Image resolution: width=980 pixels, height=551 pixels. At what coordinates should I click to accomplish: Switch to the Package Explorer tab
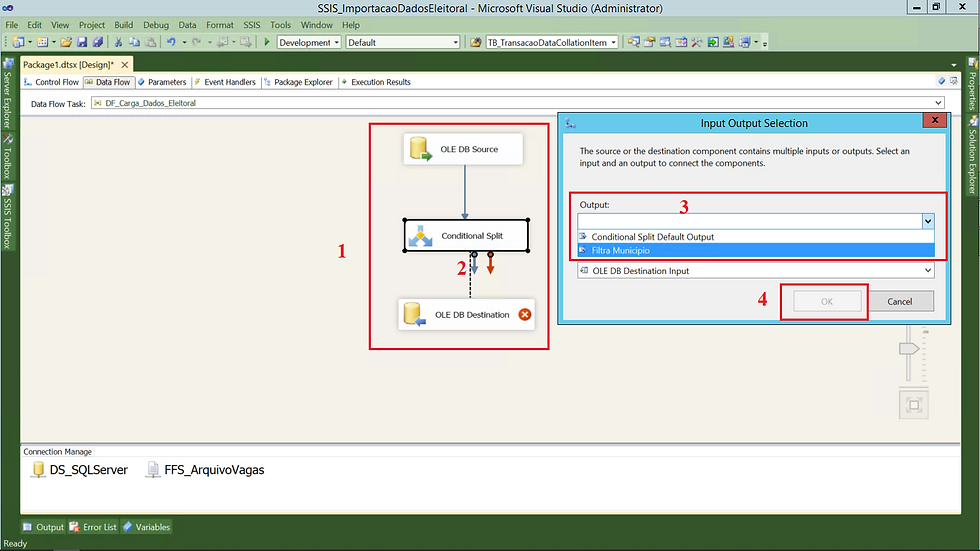[x=298, y=82]
